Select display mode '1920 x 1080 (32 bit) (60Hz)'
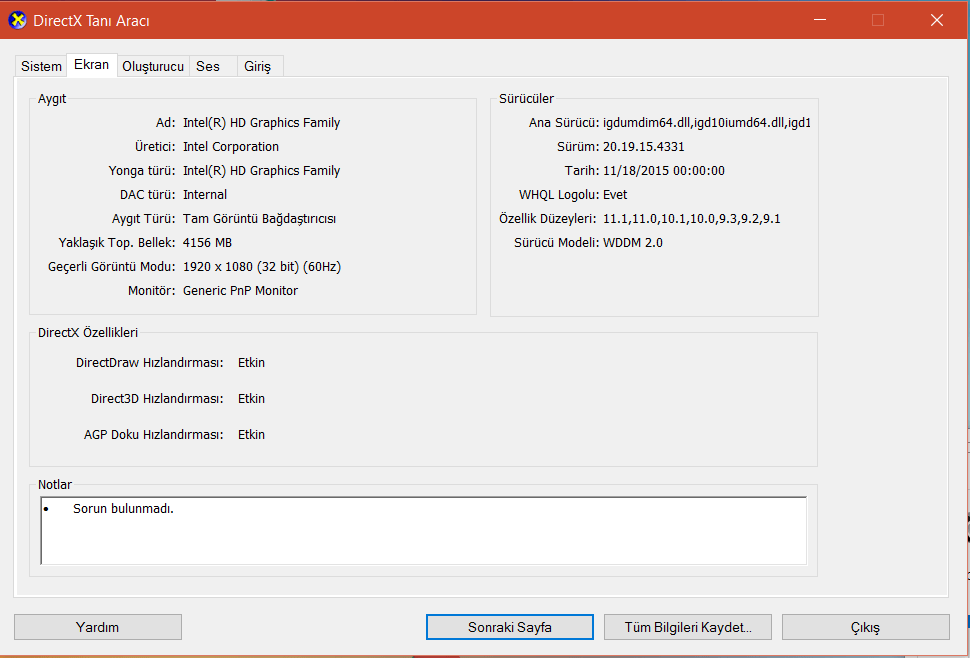 click(x=262, y=267)
